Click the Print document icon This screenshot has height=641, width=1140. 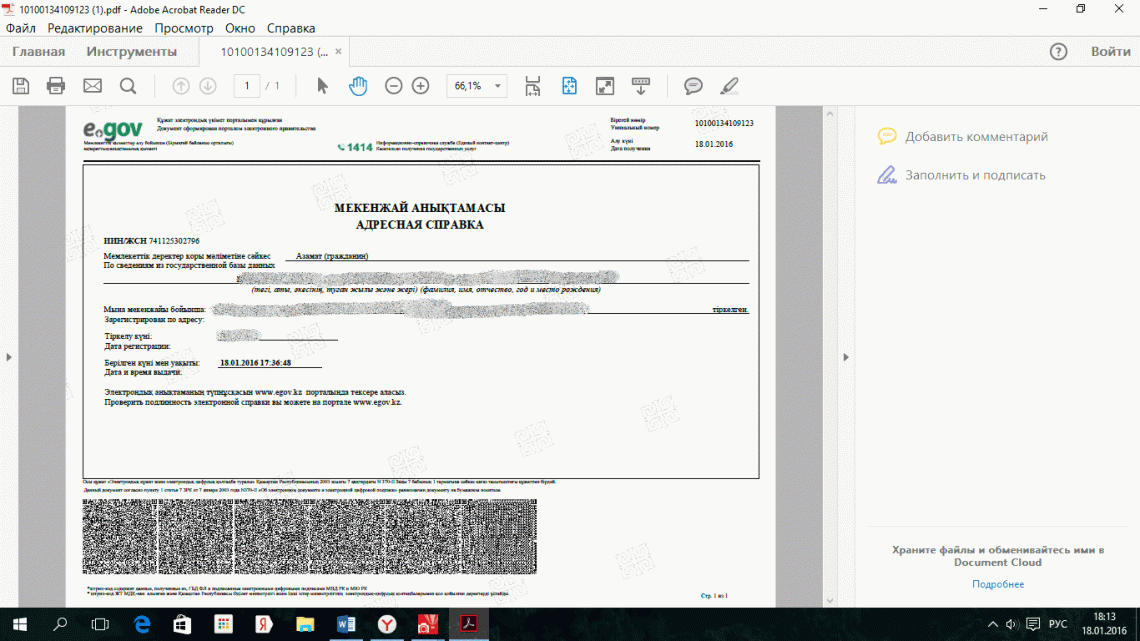pos(56,86)
